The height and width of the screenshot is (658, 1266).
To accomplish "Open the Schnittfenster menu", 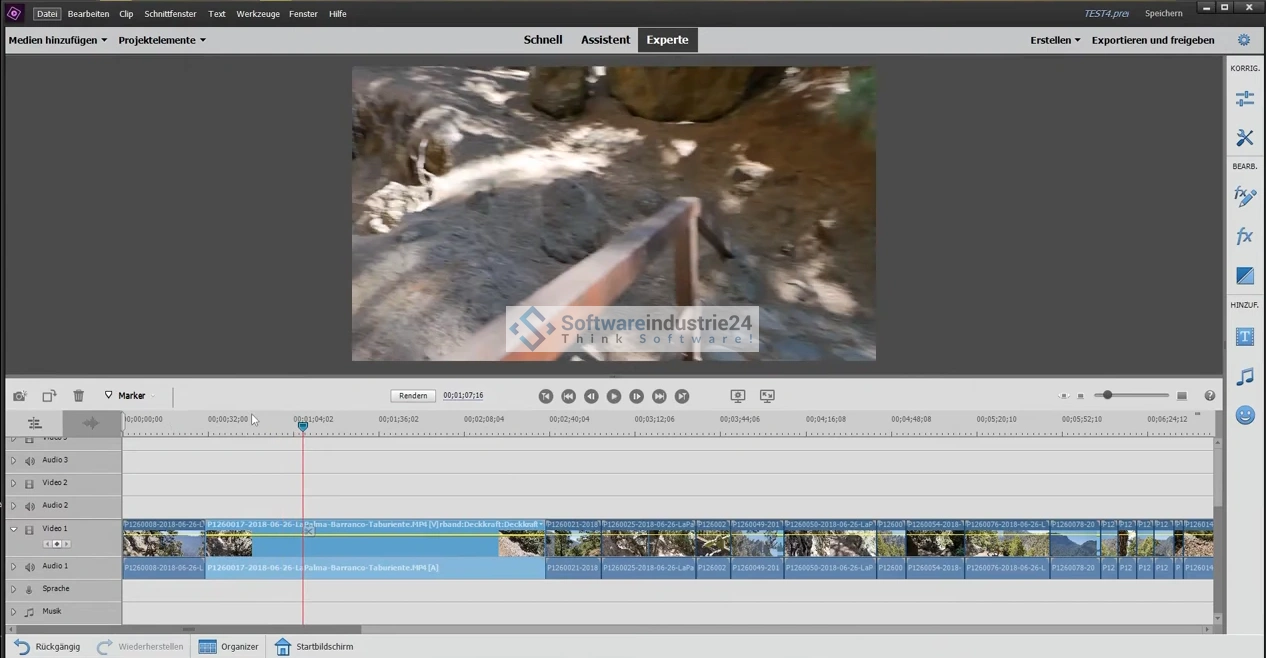I will click(x=170, y=14).
